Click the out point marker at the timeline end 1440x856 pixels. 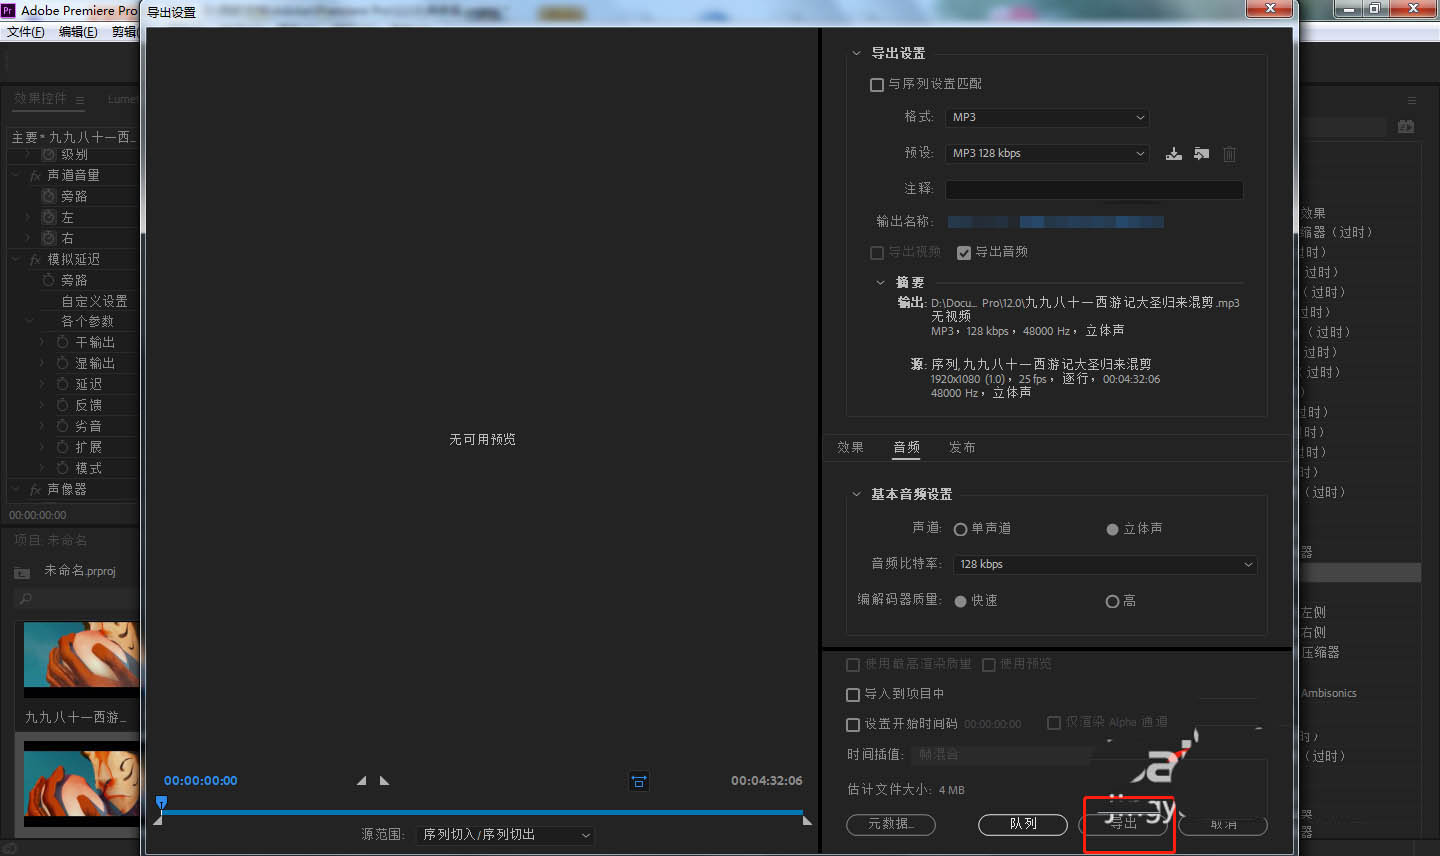807,820
